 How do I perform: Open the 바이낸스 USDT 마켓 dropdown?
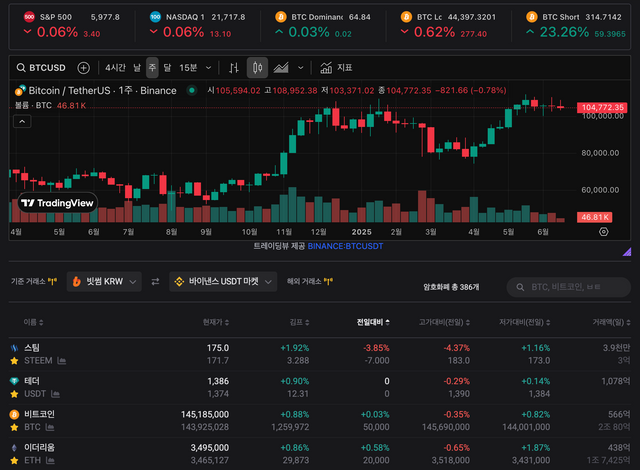click(x=223, y=282)
